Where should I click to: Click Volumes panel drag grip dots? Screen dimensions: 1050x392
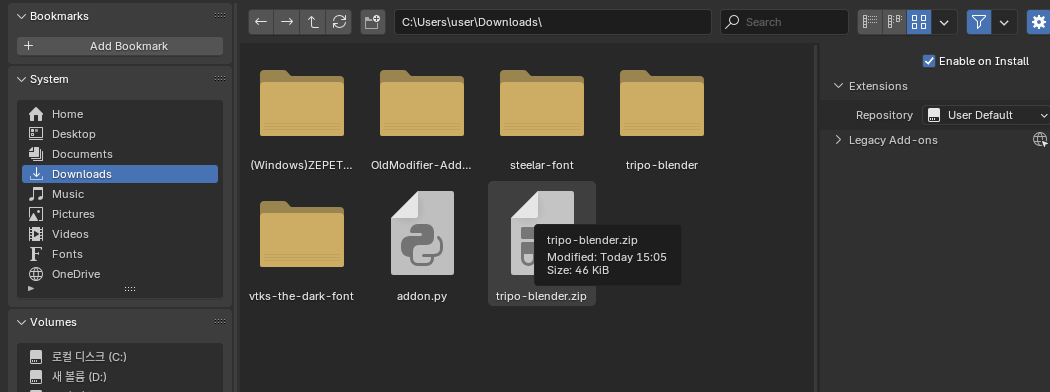220,322
